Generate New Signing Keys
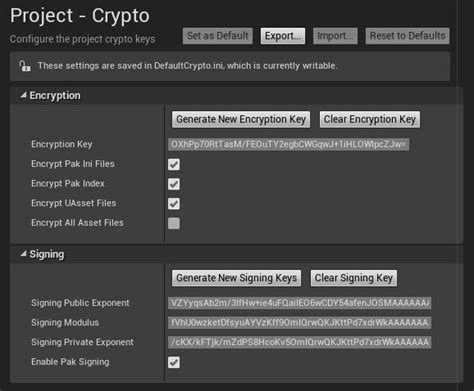Screen dimensions: 474x391 (x=236, y=278)
